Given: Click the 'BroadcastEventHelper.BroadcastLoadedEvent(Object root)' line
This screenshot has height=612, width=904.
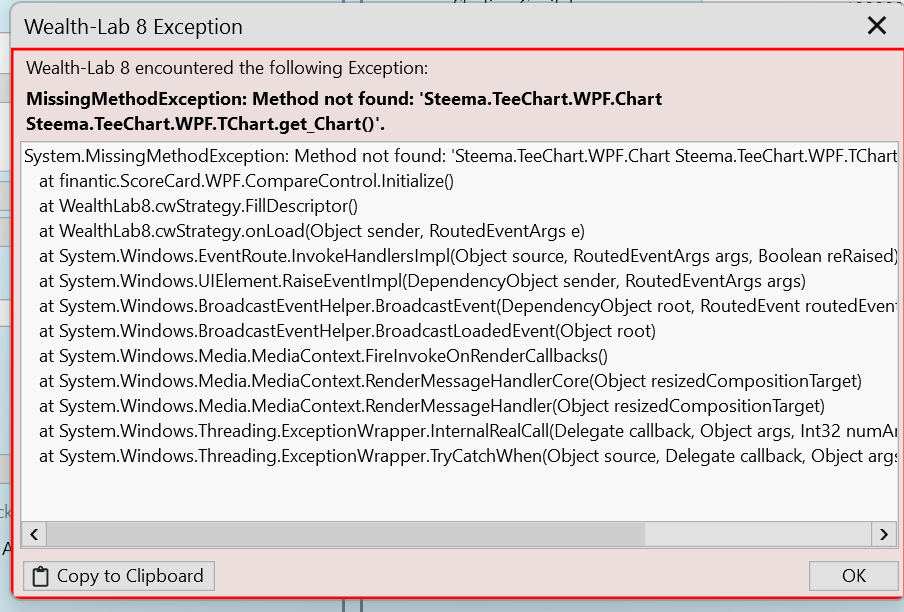Looking at the screenshot, I should coord(348,331).
